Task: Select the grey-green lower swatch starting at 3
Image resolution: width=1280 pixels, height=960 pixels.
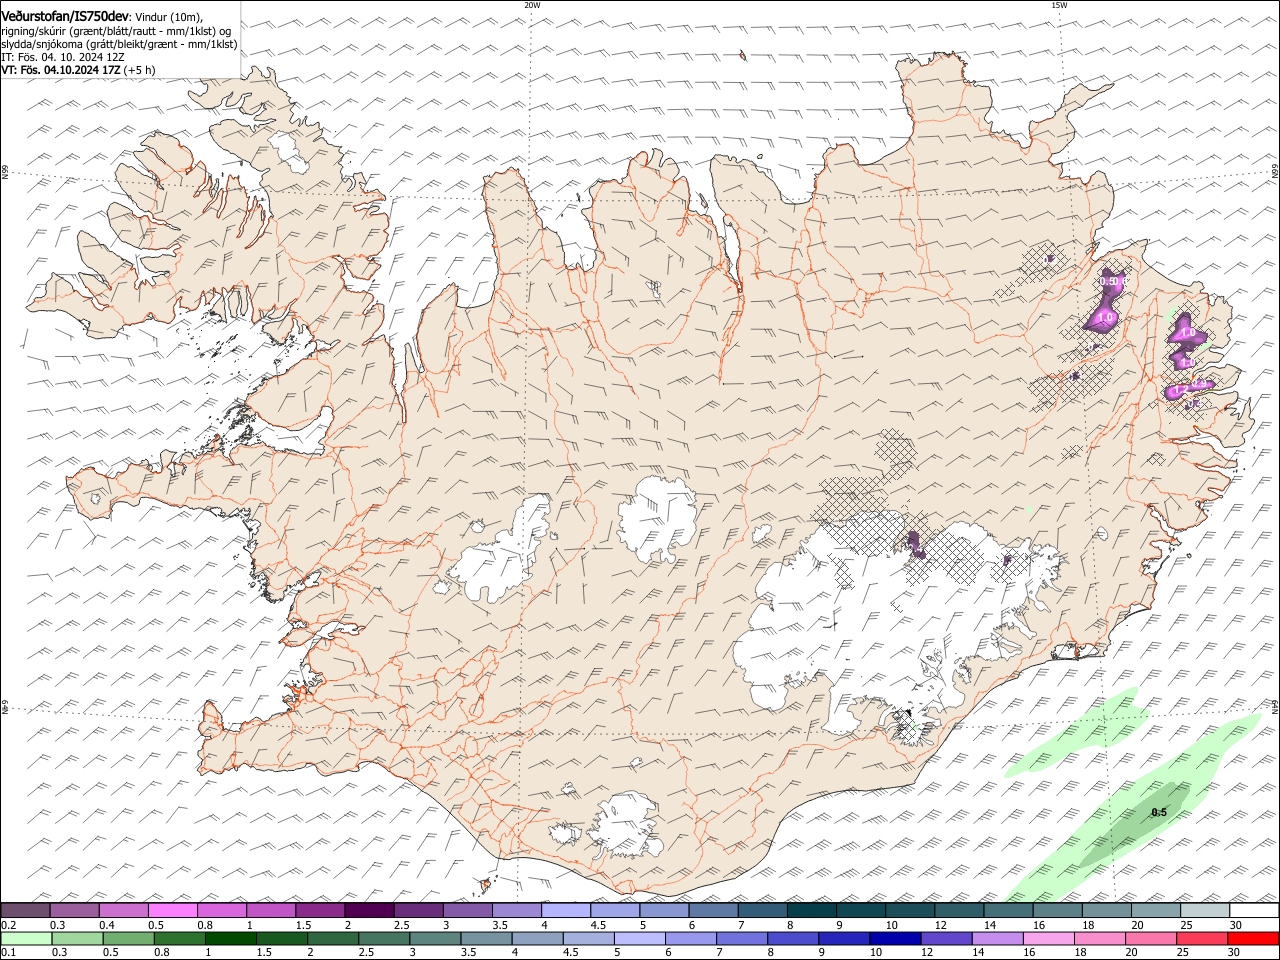Action: pos(435,939)
